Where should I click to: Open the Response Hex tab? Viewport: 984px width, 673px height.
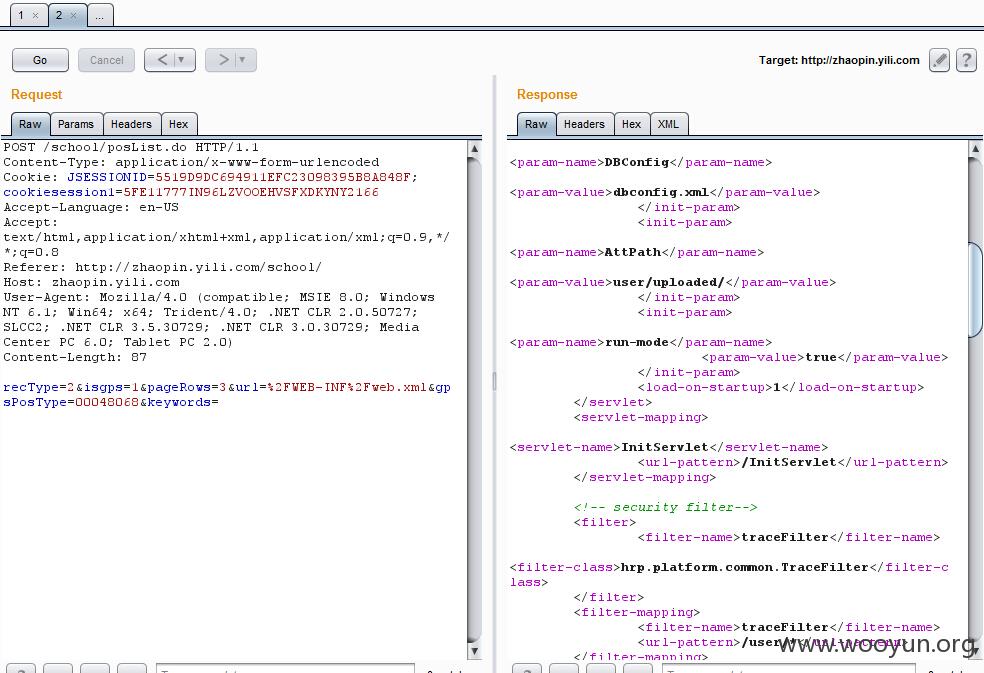click(631, 124)
